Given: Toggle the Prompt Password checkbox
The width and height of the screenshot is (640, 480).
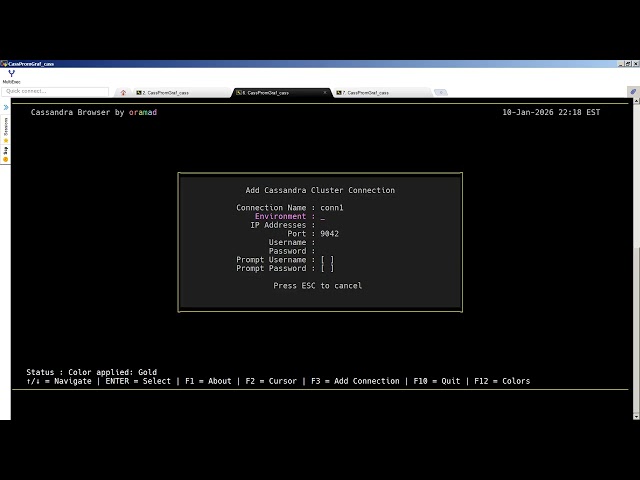Looking at the screenshot, I should (327, 269).
